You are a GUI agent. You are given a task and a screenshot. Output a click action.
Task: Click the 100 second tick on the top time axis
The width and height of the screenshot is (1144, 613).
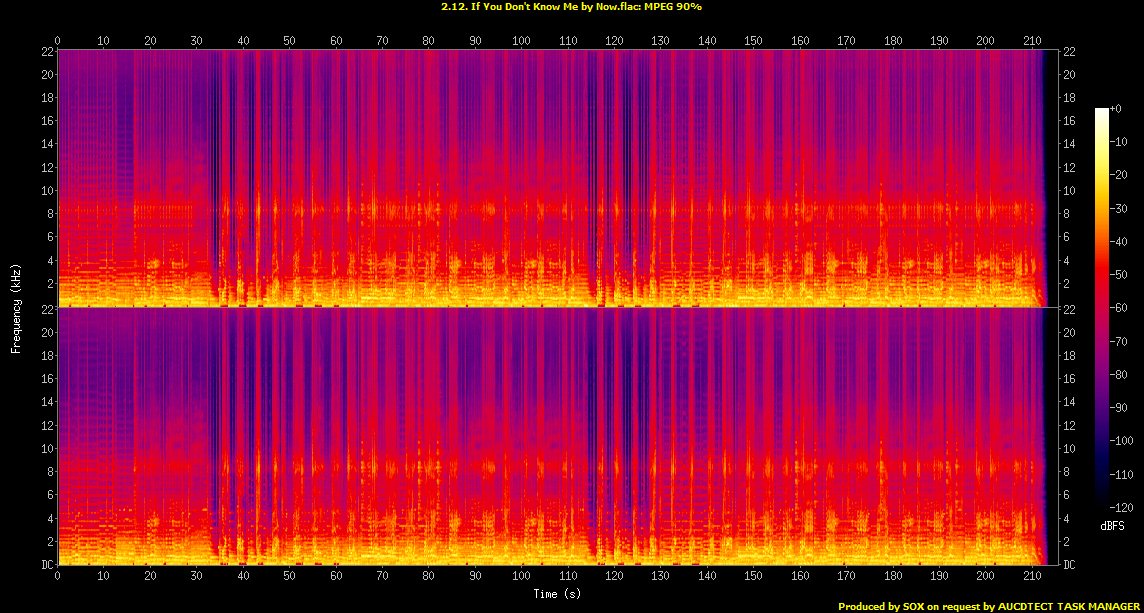click(521, 41)
